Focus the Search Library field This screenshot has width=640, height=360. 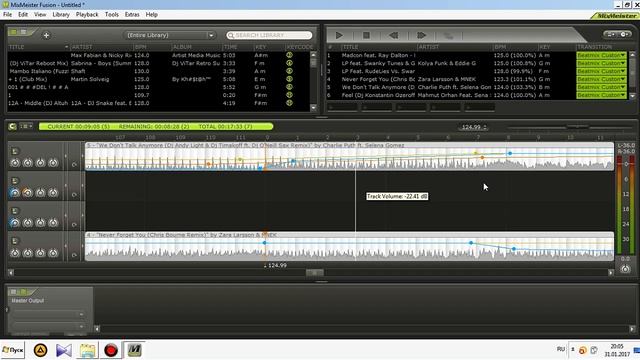(x=269, y=35)
